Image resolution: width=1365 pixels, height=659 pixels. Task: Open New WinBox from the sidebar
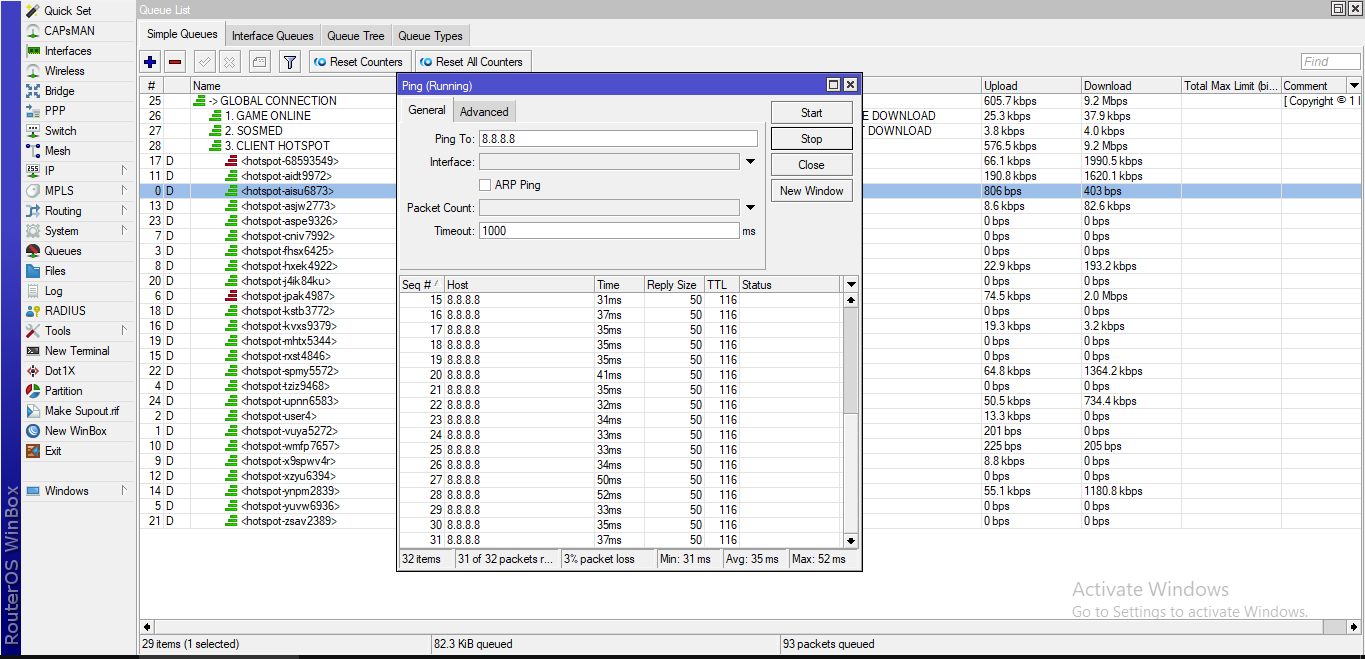[75, 431]
